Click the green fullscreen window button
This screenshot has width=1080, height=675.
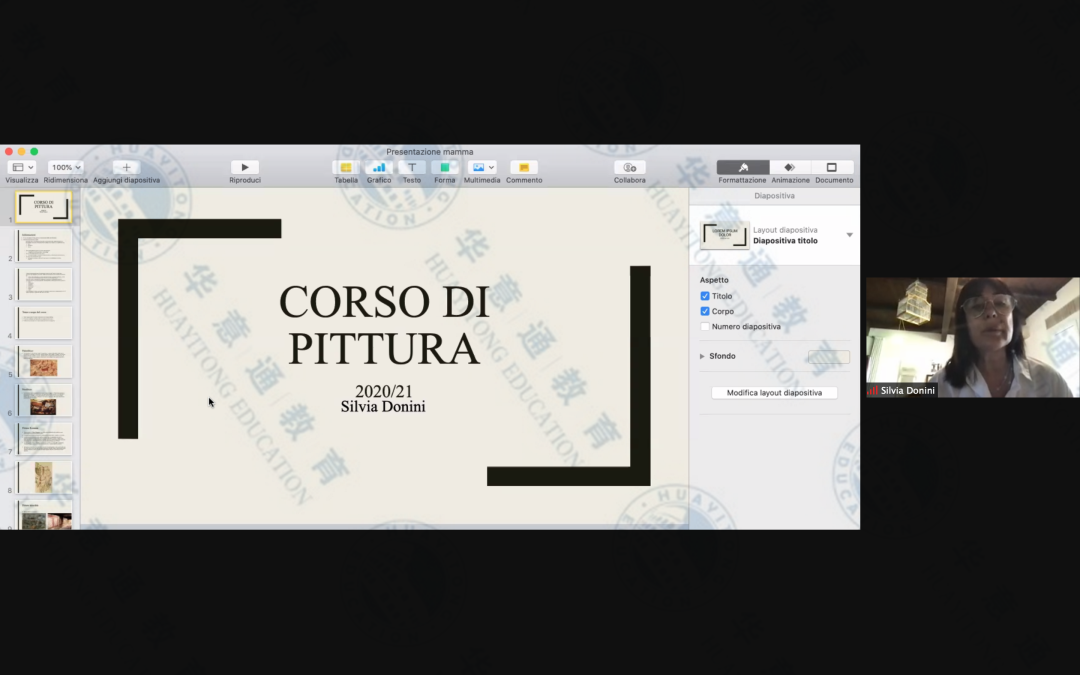tap(34, 152)
